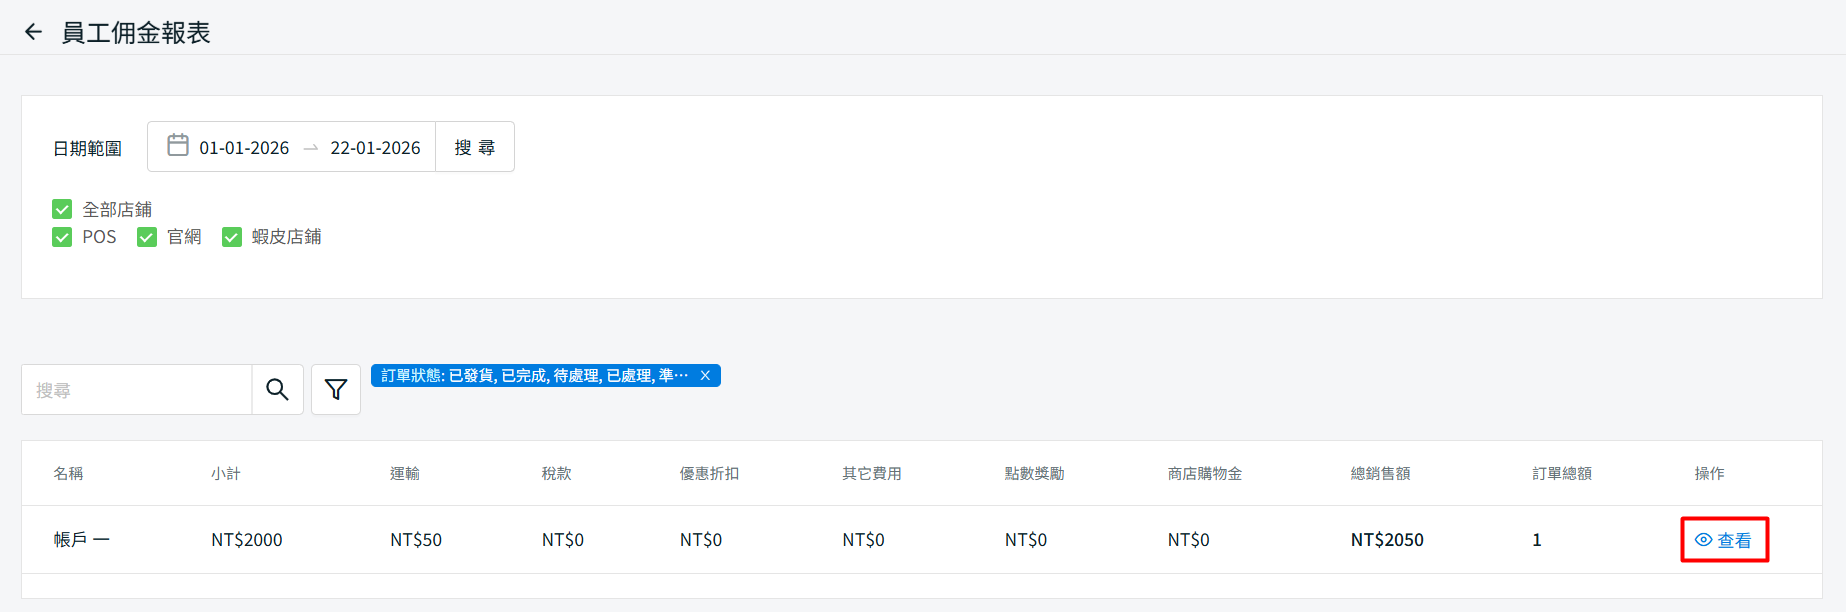The height and width of the screenshot is (612, 1846).
Task: Click the back arrow beside 員工佣金報表
Action: tap(33, 32)
